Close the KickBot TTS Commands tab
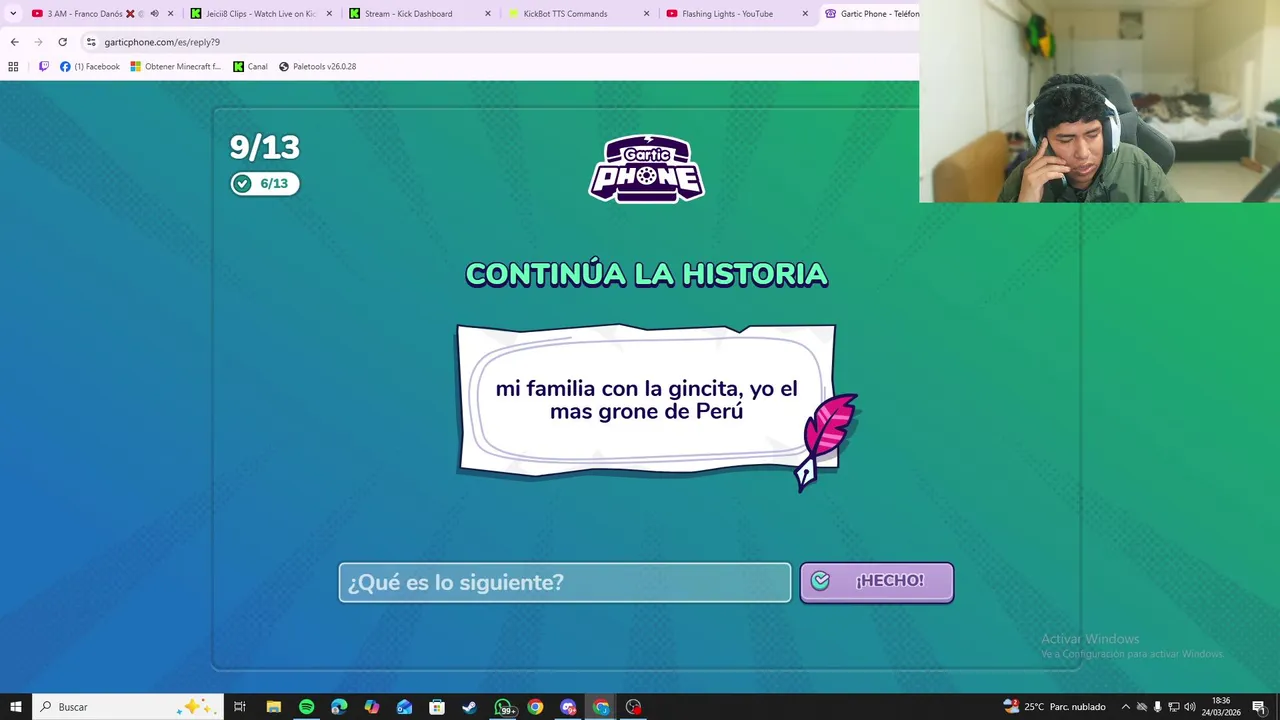This screenshot has width=1280, height=720. pos(646,14)
